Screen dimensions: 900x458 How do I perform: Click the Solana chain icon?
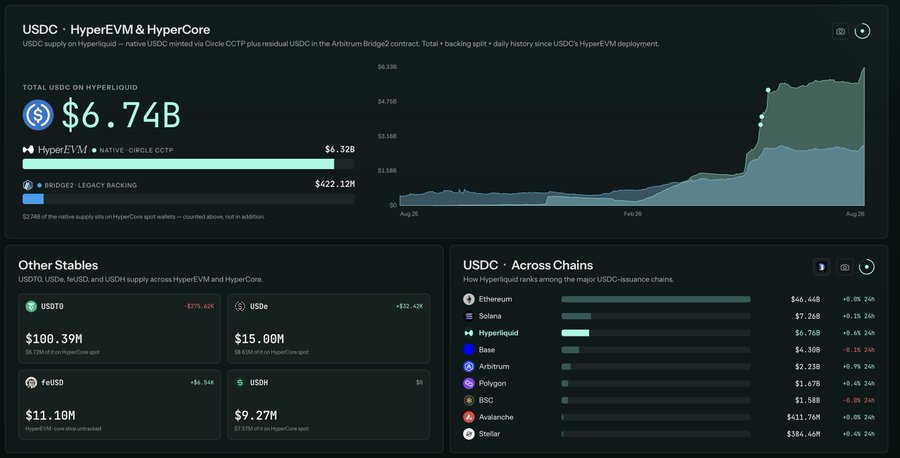click(x=469, y=316)
